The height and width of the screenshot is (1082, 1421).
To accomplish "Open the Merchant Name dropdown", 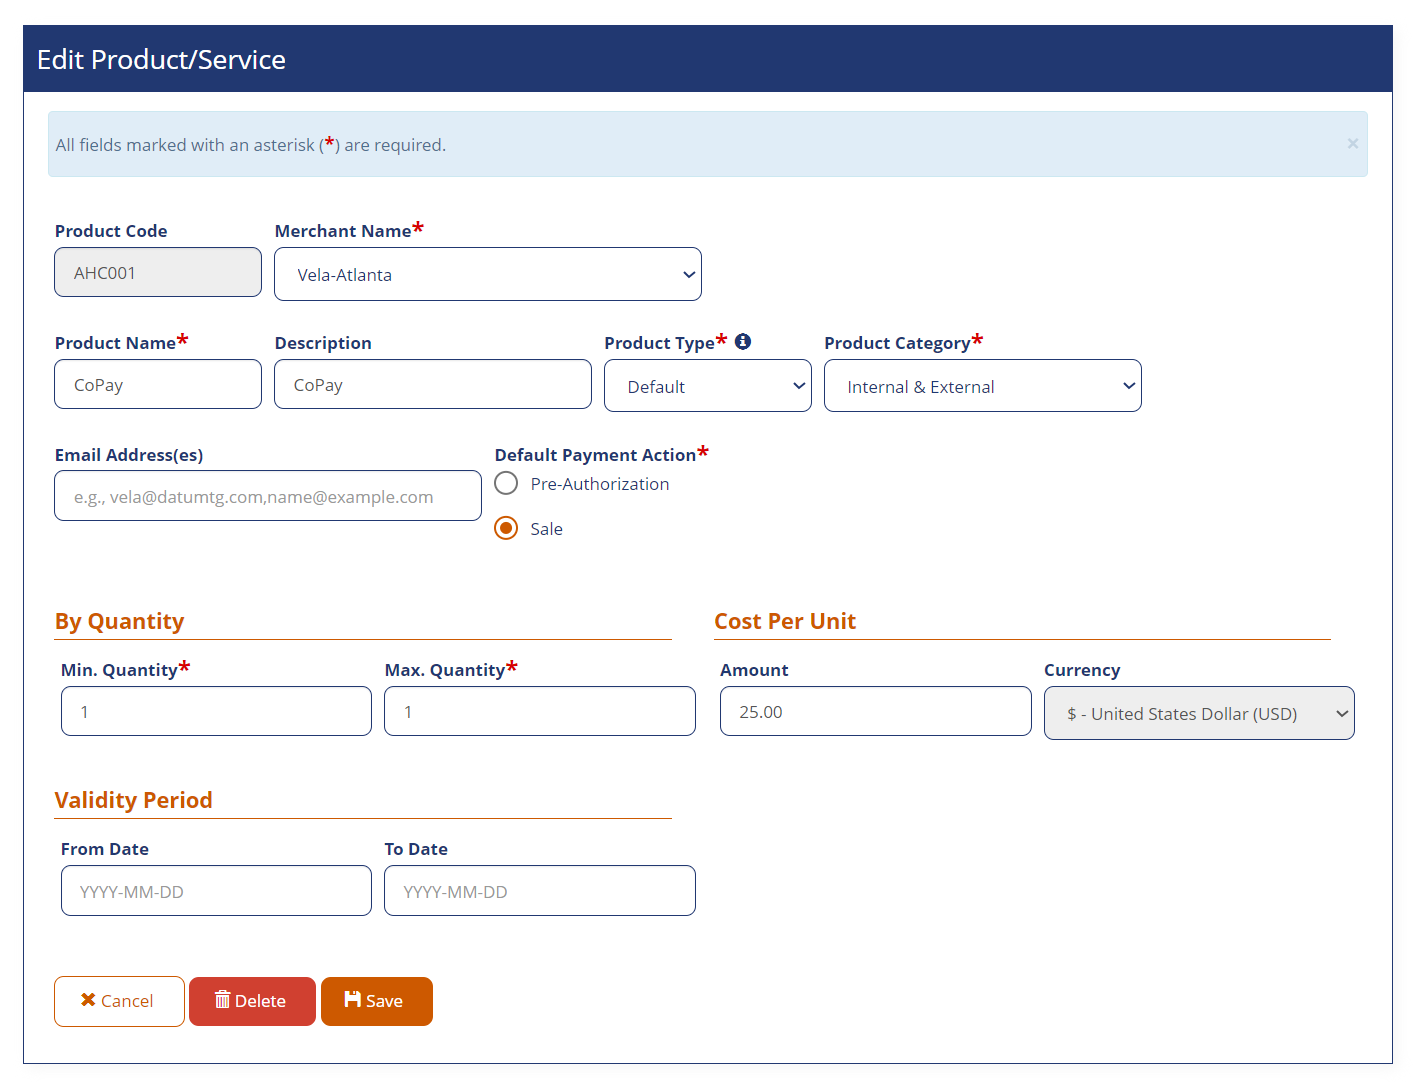I will tap(488, 274).
